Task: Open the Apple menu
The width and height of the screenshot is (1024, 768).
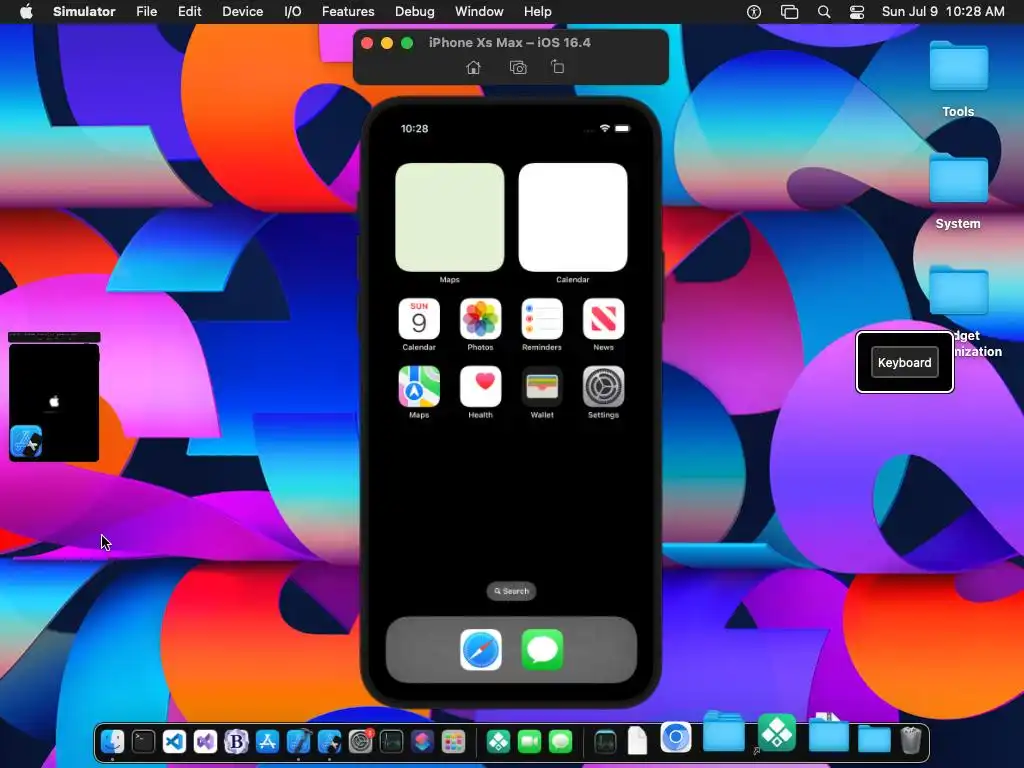Action: (x=25, y=12)
